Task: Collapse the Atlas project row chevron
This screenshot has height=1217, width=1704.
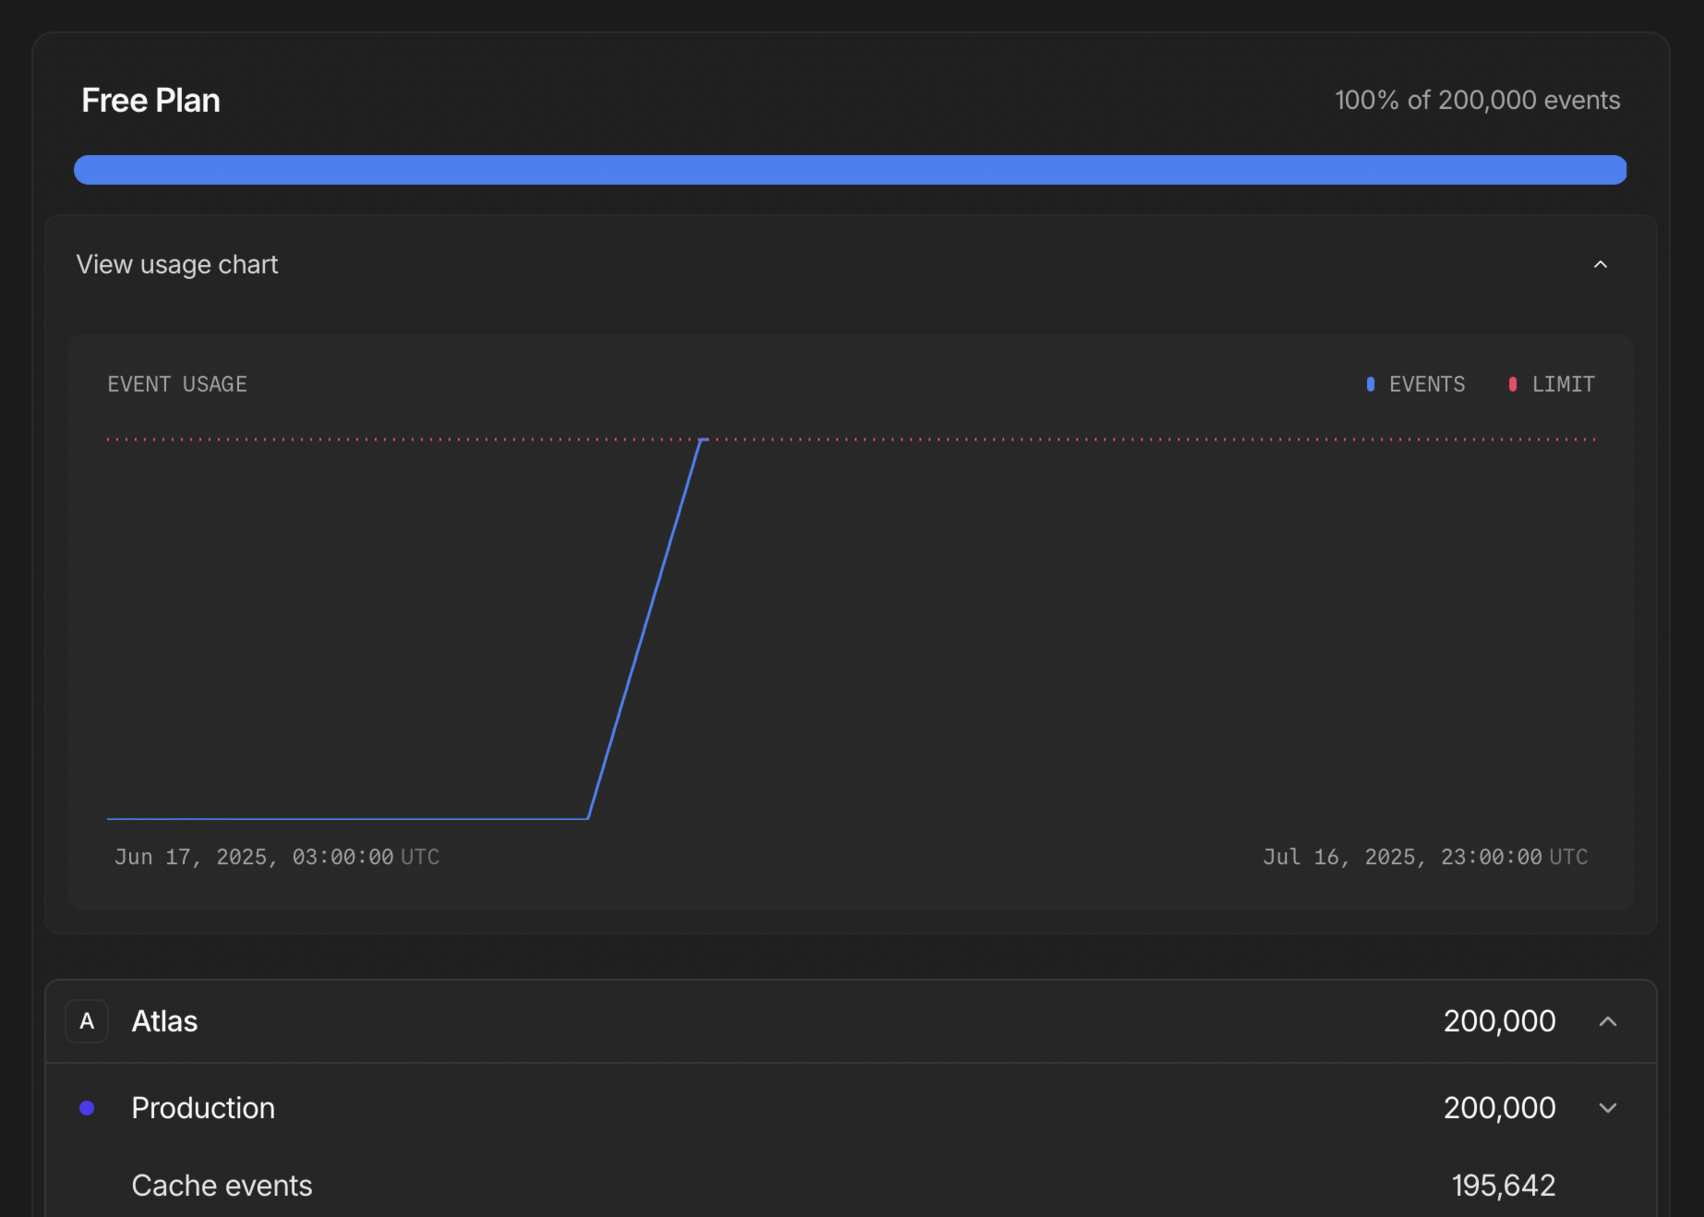Action: pos(1607,1021)
